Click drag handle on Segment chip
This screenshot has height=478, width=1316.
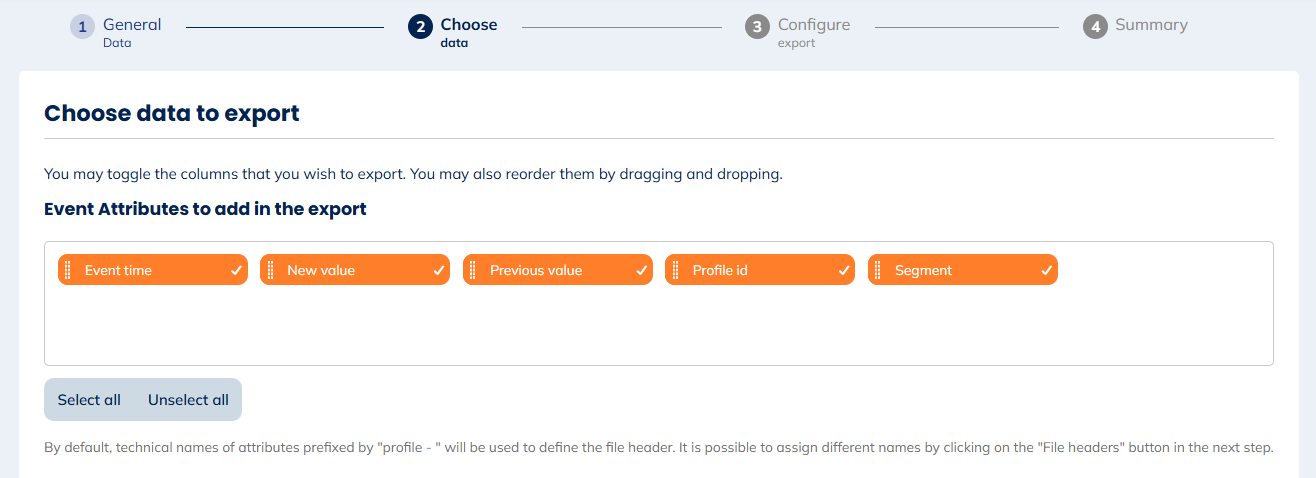(x=877, y=270)
